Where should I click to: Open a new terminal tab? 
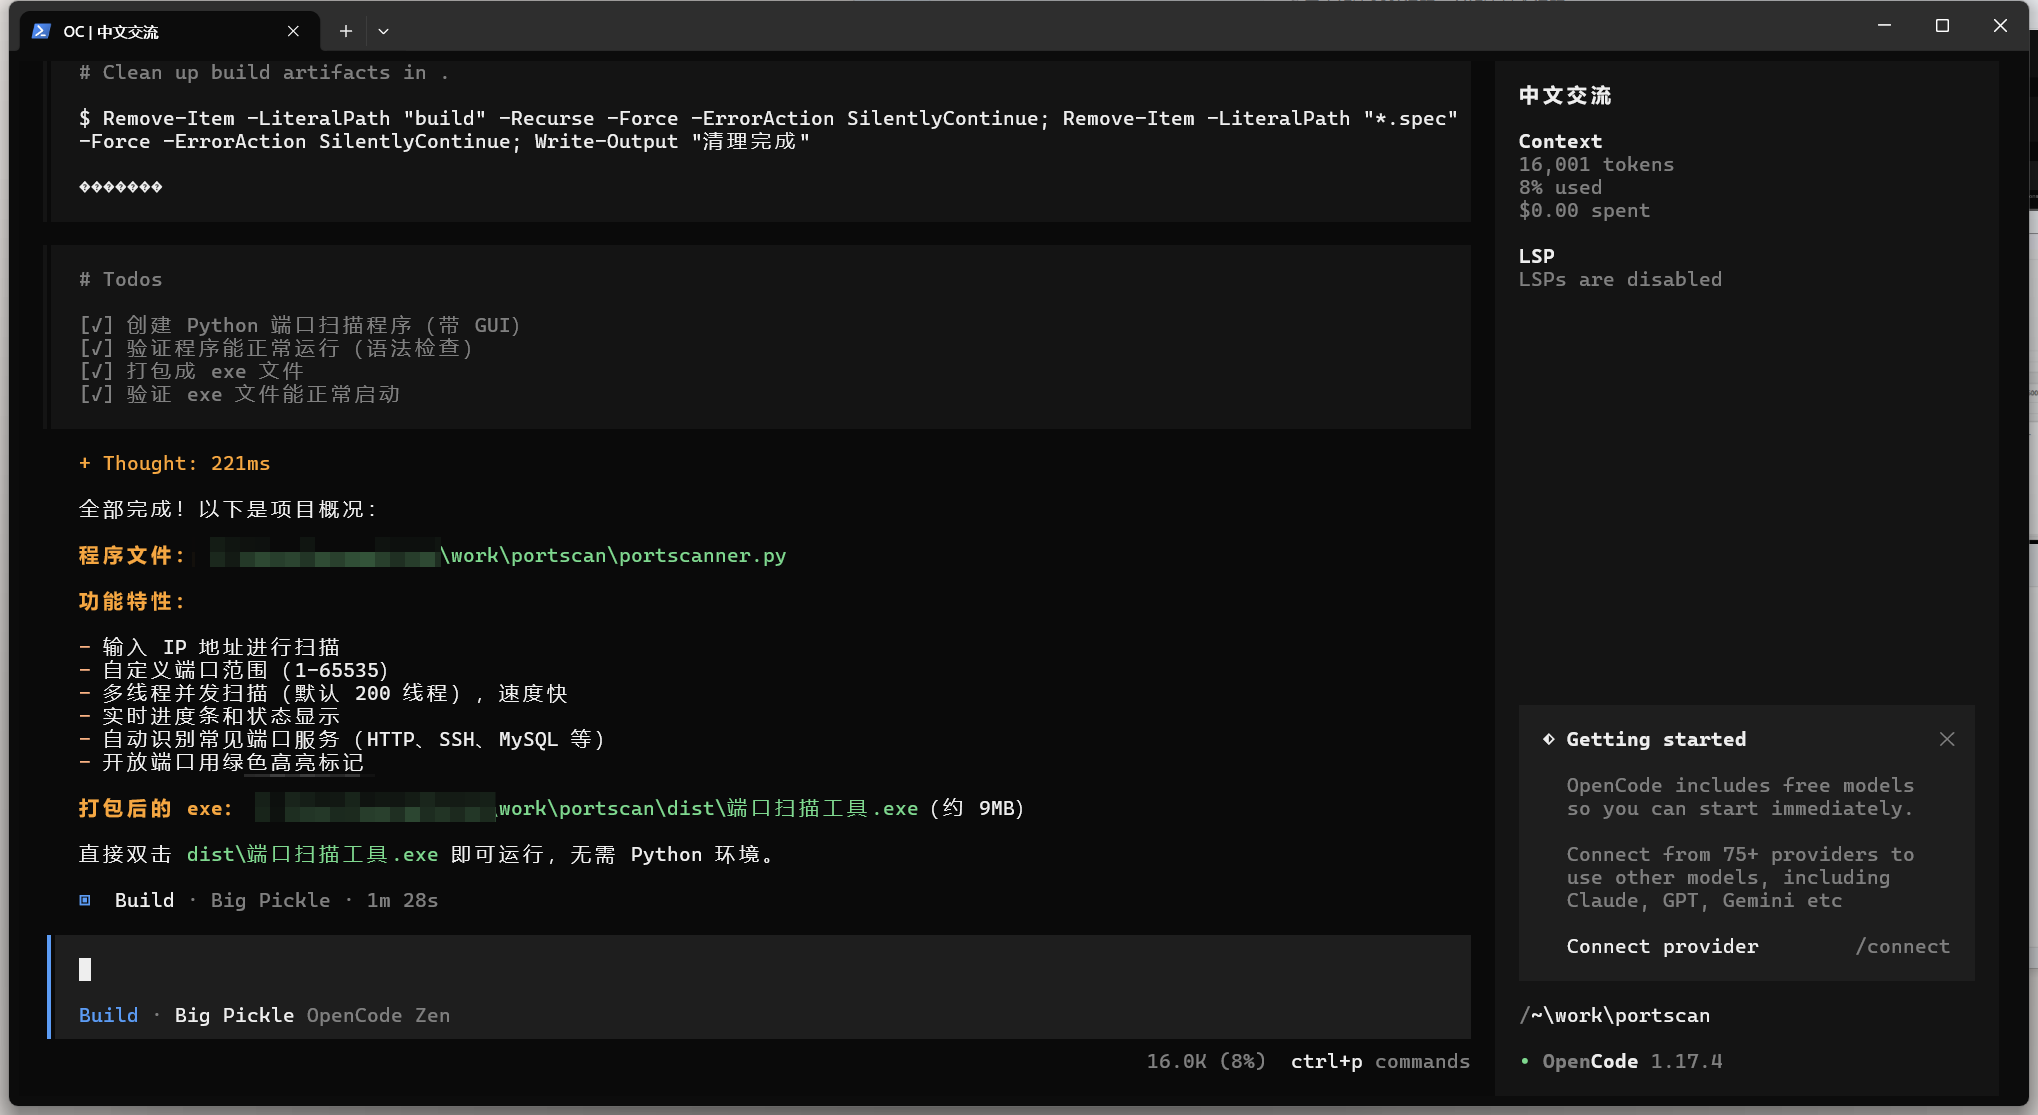(x=346, y=31)
